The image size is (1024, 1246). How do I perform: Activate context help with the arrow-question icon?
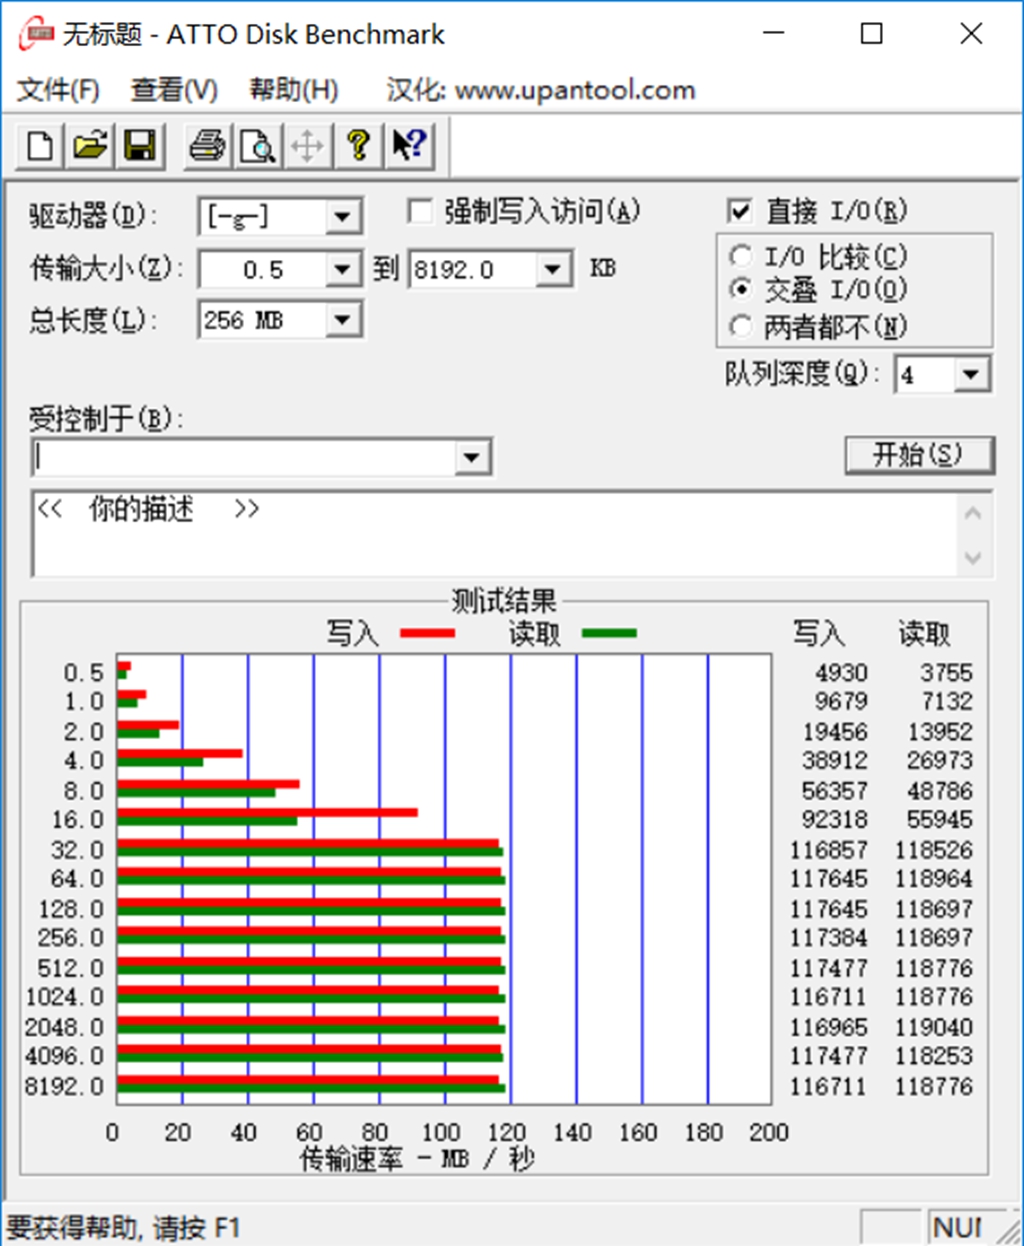pyautogui.click(x=408, y=145)
